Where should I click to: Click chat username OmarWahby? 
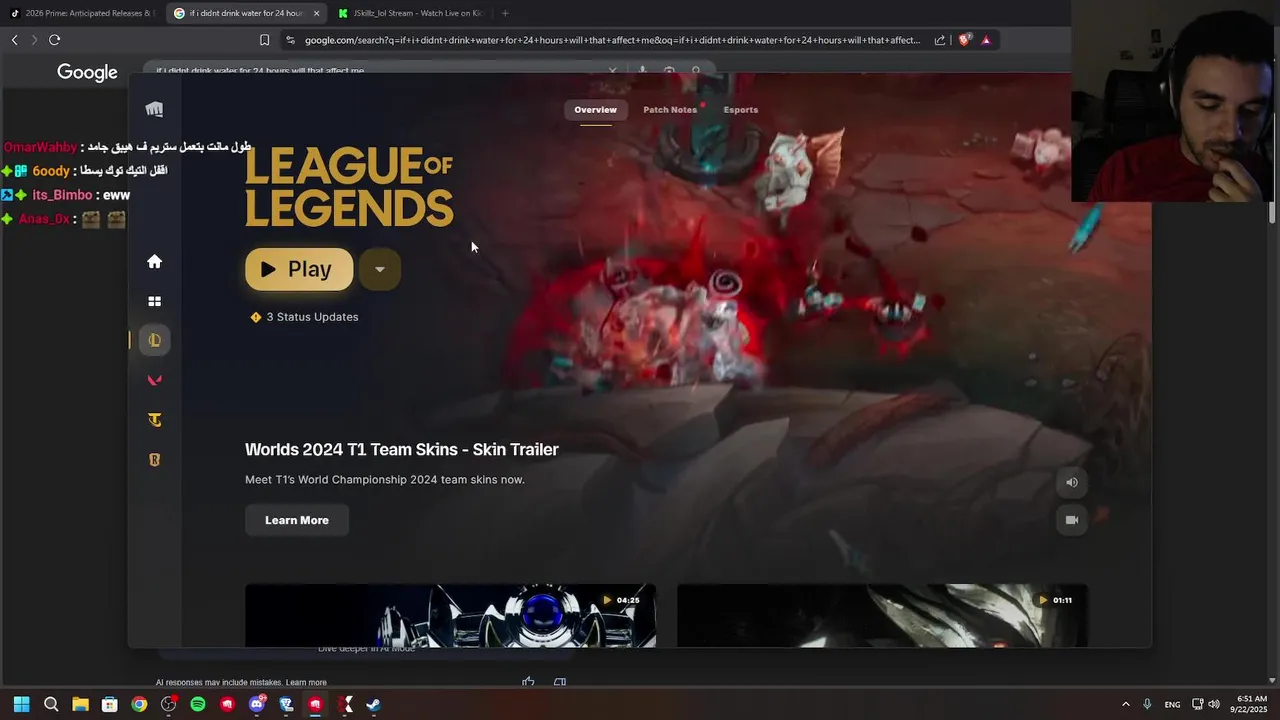40,147
